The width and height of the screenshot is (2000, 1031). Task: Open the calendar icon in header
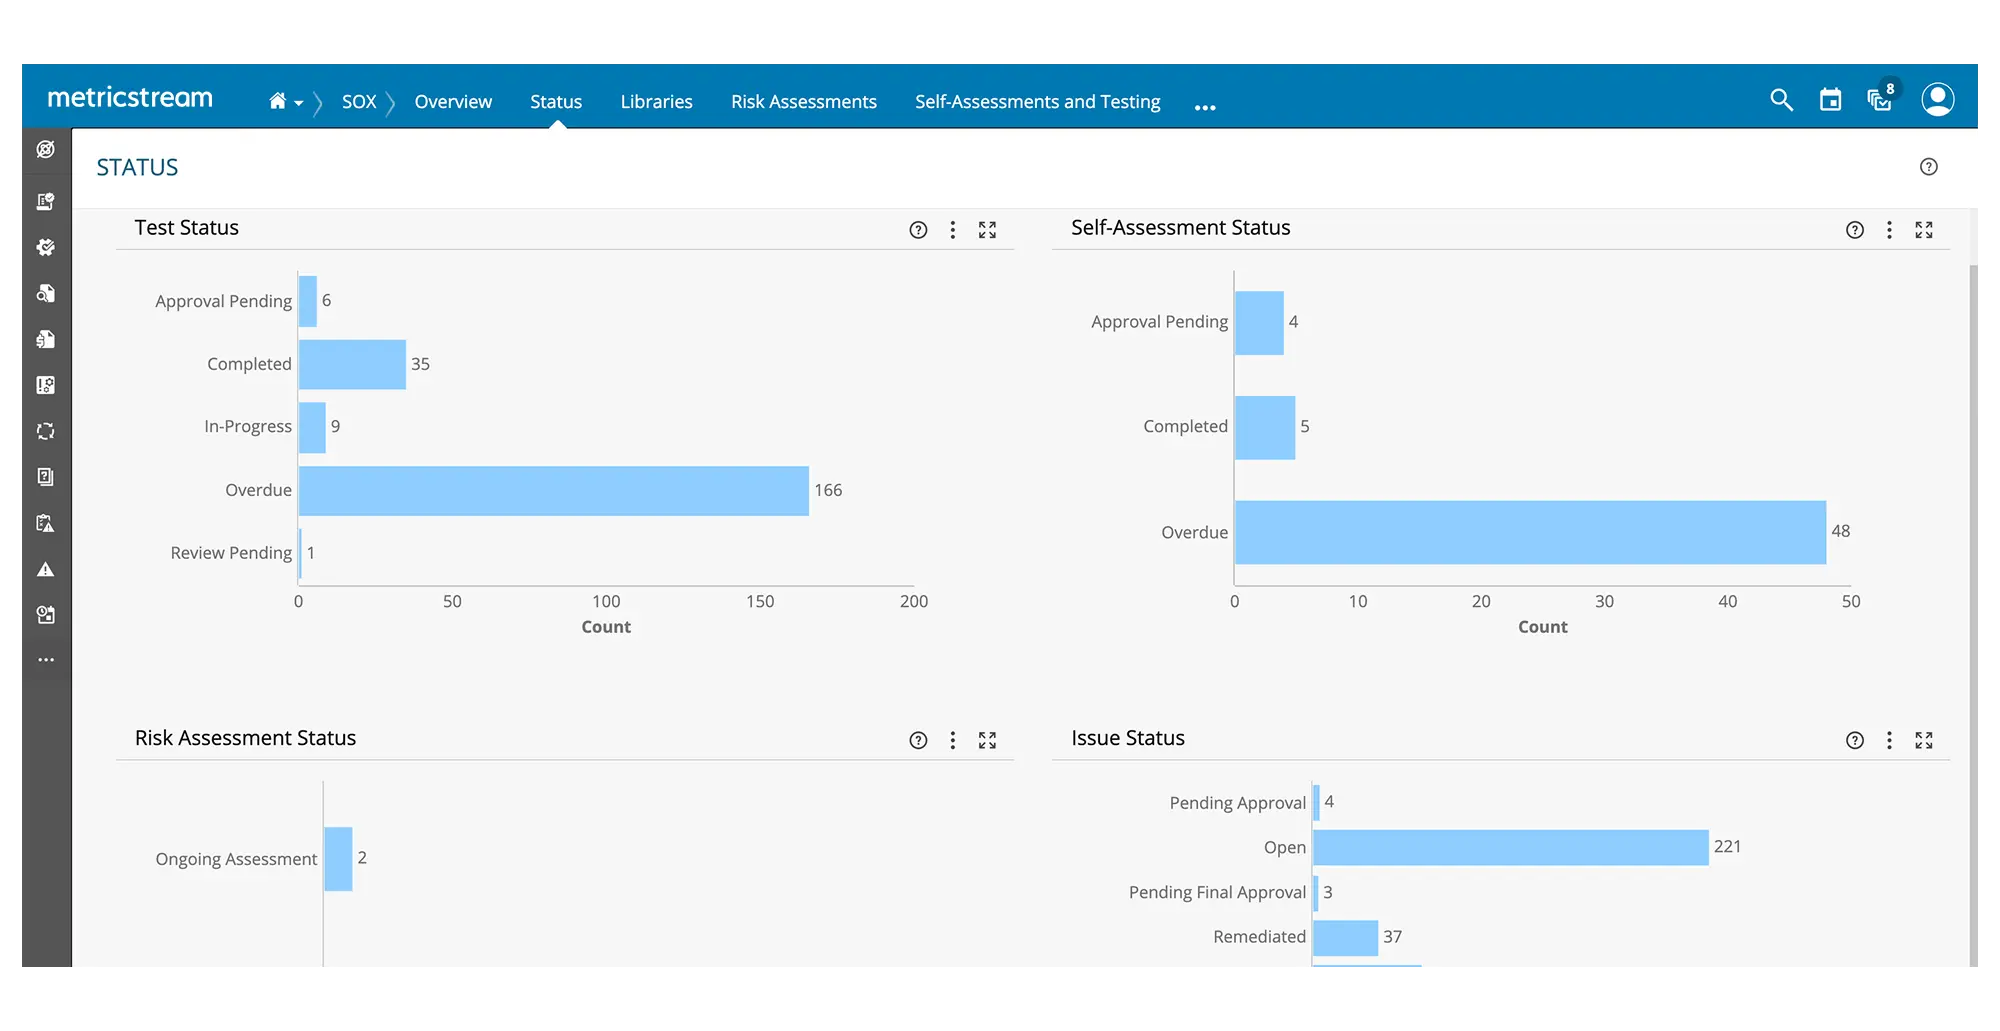[1830, 100]
